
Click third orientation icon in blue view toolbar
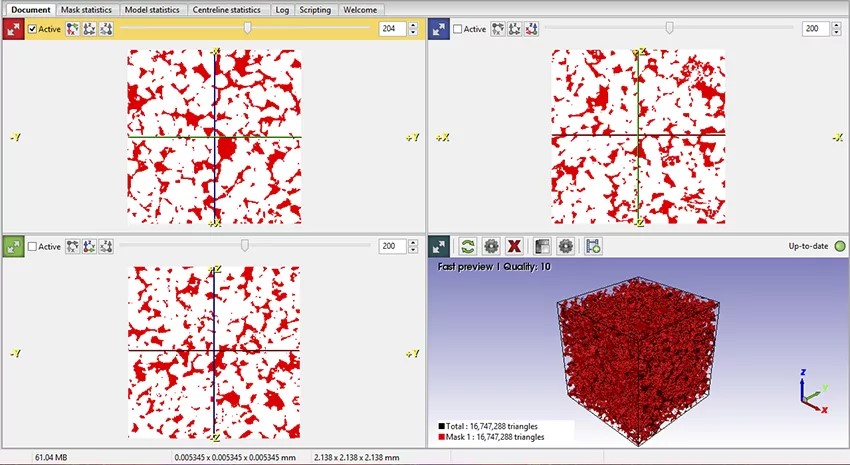click(531, 29)
